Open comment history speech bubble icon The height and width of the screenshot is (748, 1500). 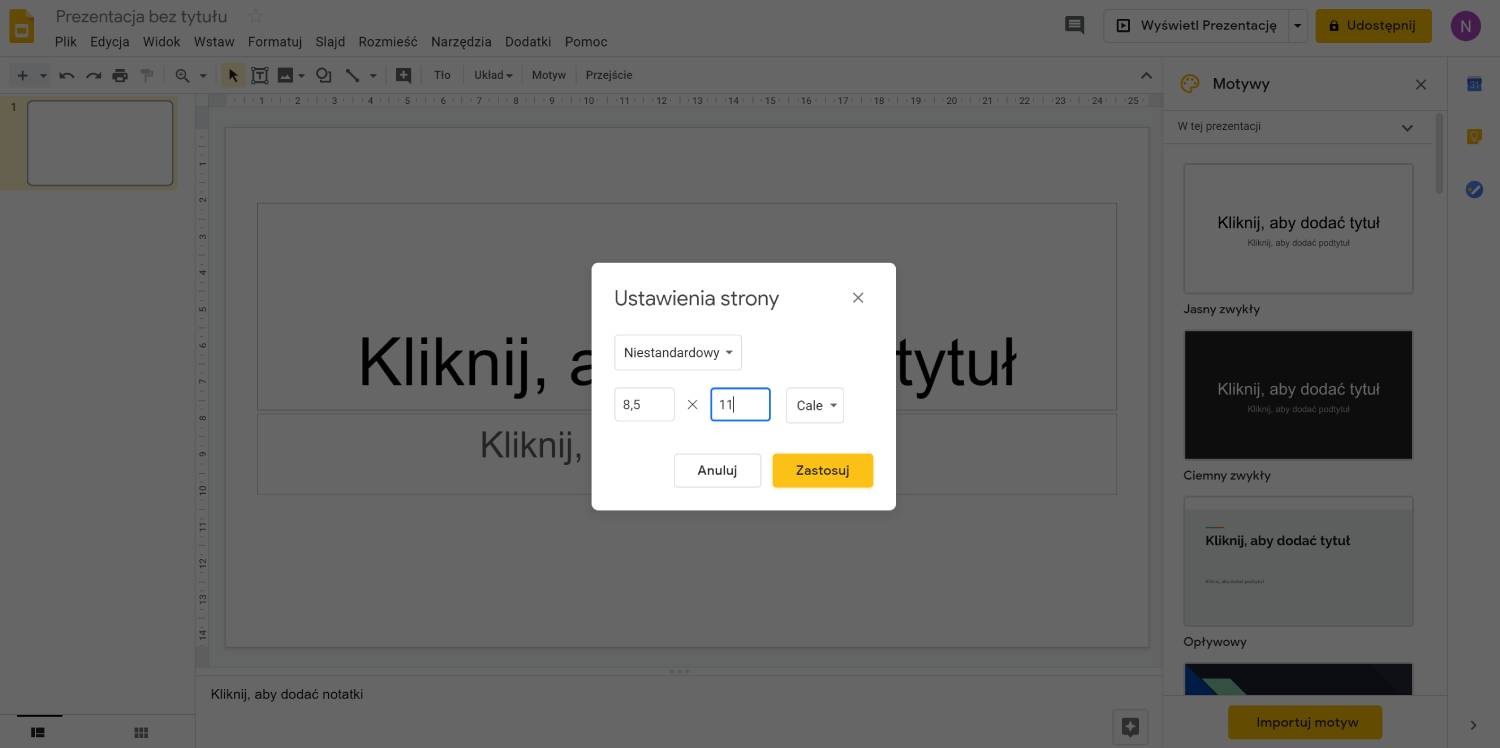tap(1074, 26)
